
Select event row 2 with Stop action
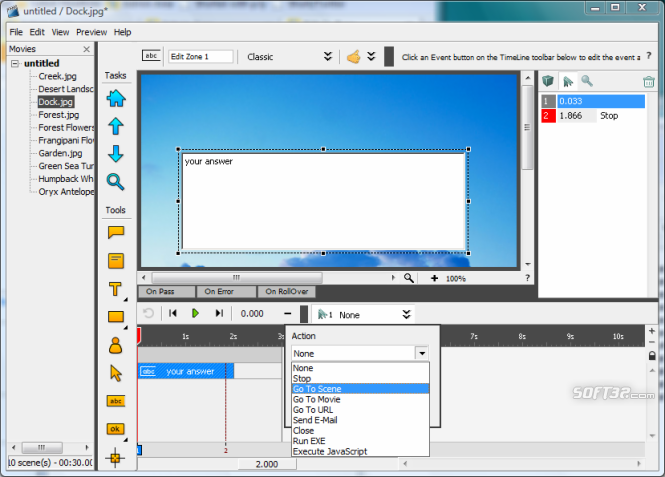pyautogui.click(x=592, y=116)
